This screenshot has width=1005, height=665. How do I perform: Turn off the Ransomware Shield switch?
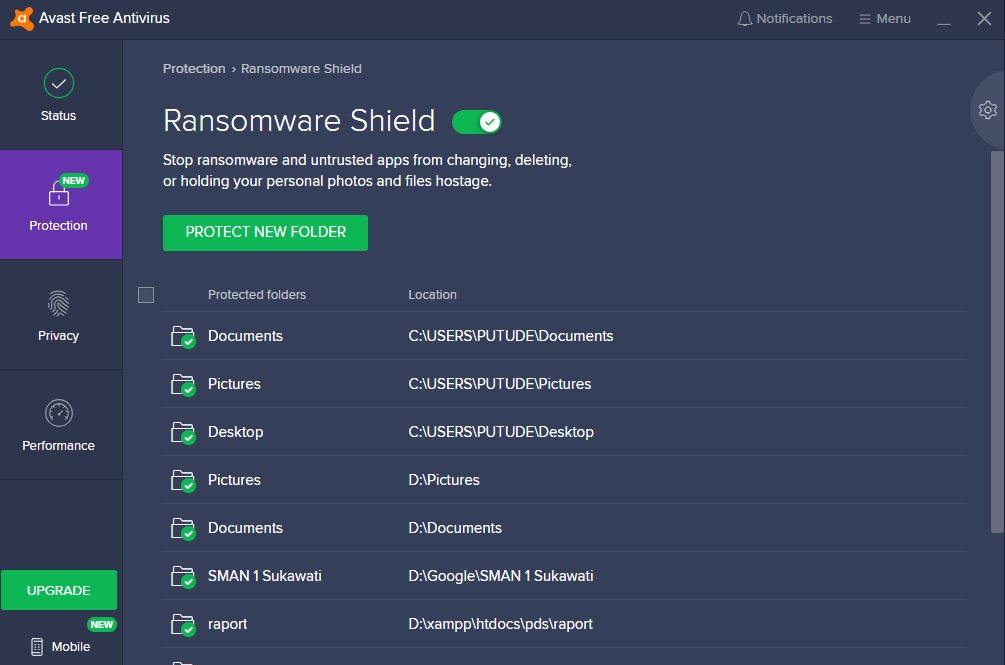click(x=477, y=122)
